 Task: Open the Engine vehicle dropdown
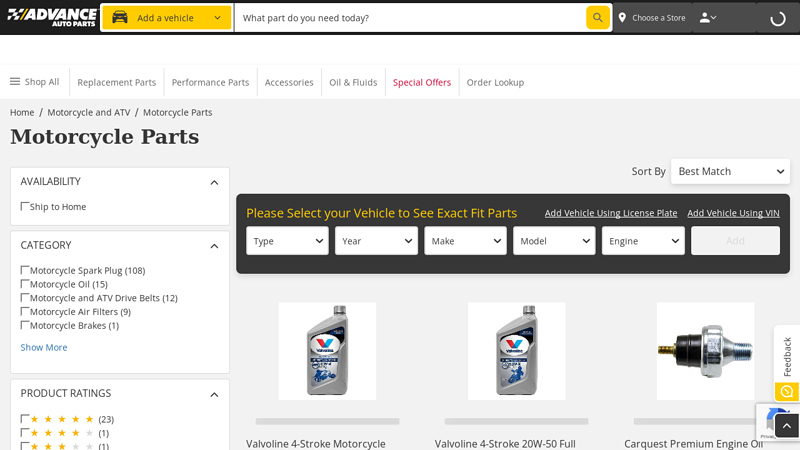643,241
